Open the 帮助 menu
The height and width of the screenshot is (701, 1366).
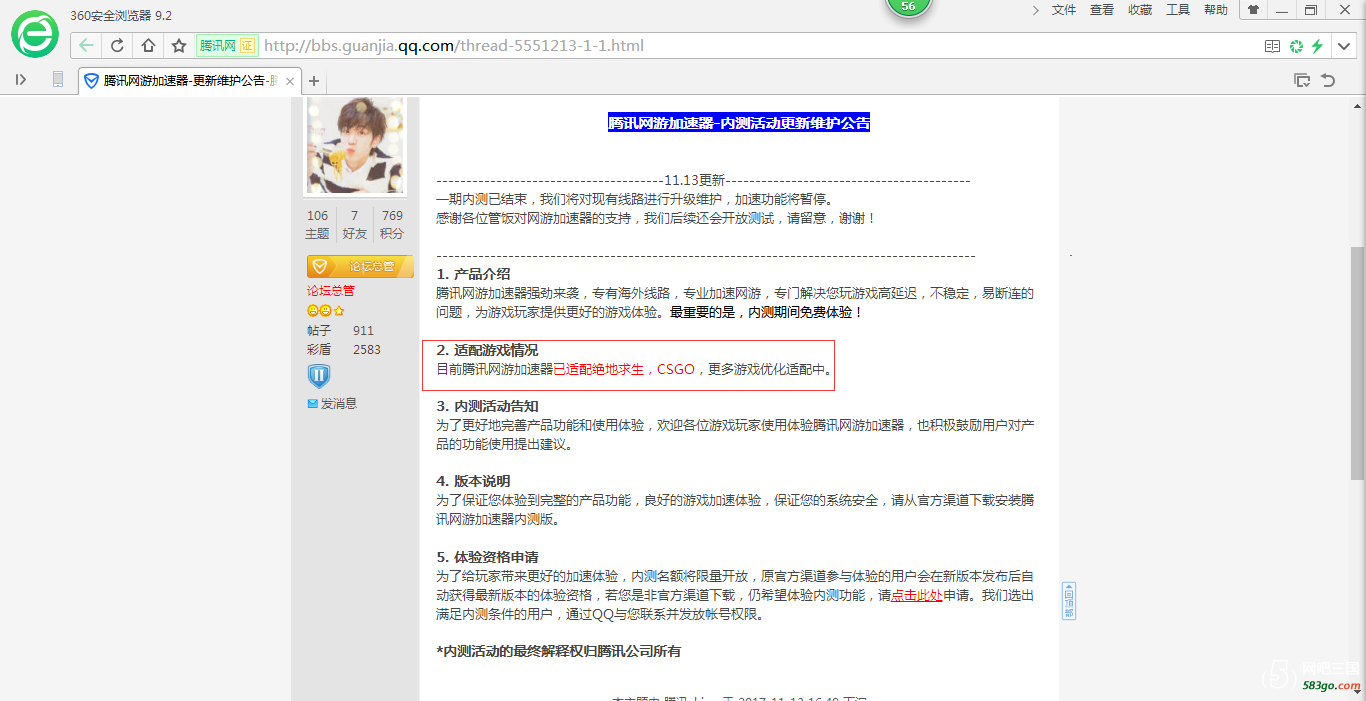point(1216,10)
